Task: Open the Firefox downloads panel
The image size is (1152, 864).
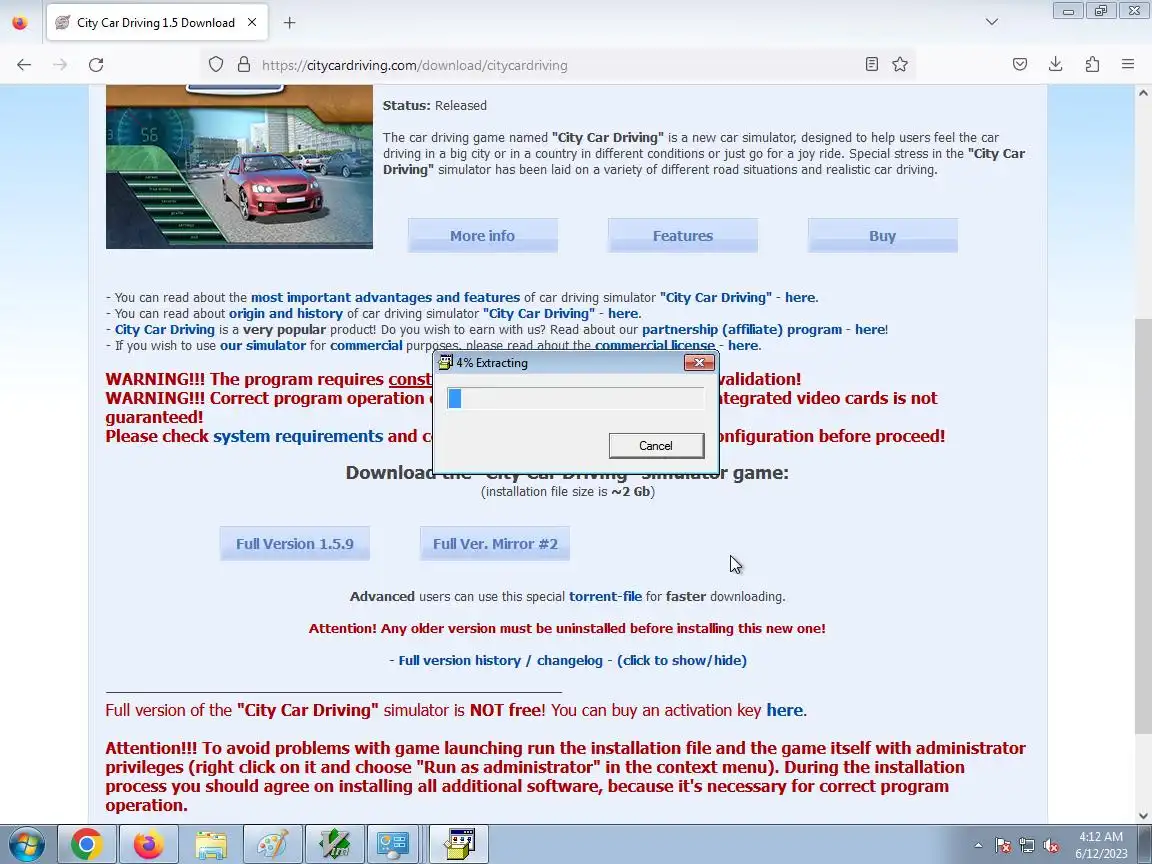Action: pyautogui.click(x=1056, y=65)
